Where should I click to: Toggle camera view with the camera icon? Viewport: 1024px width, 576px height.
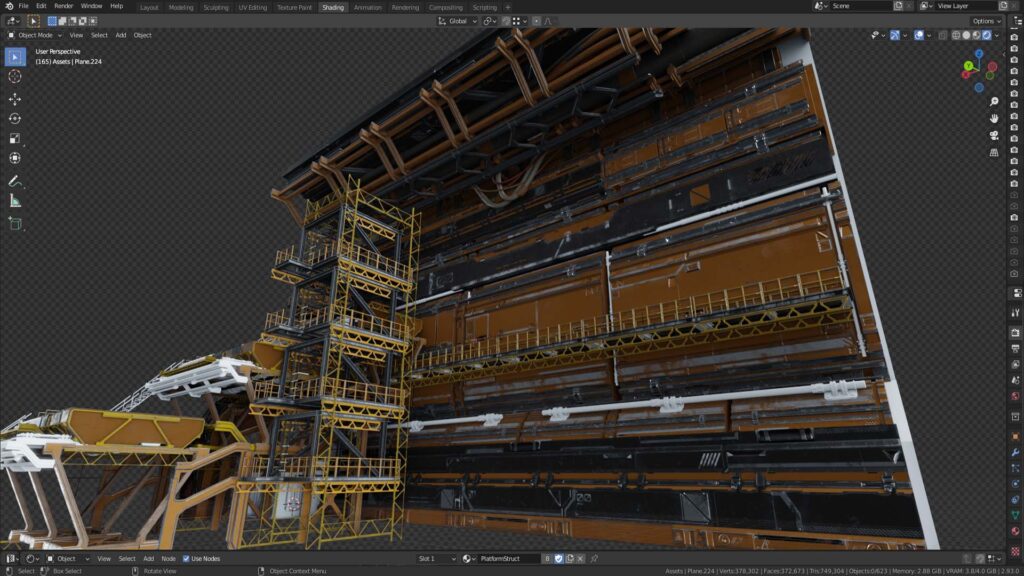[994, 135]
